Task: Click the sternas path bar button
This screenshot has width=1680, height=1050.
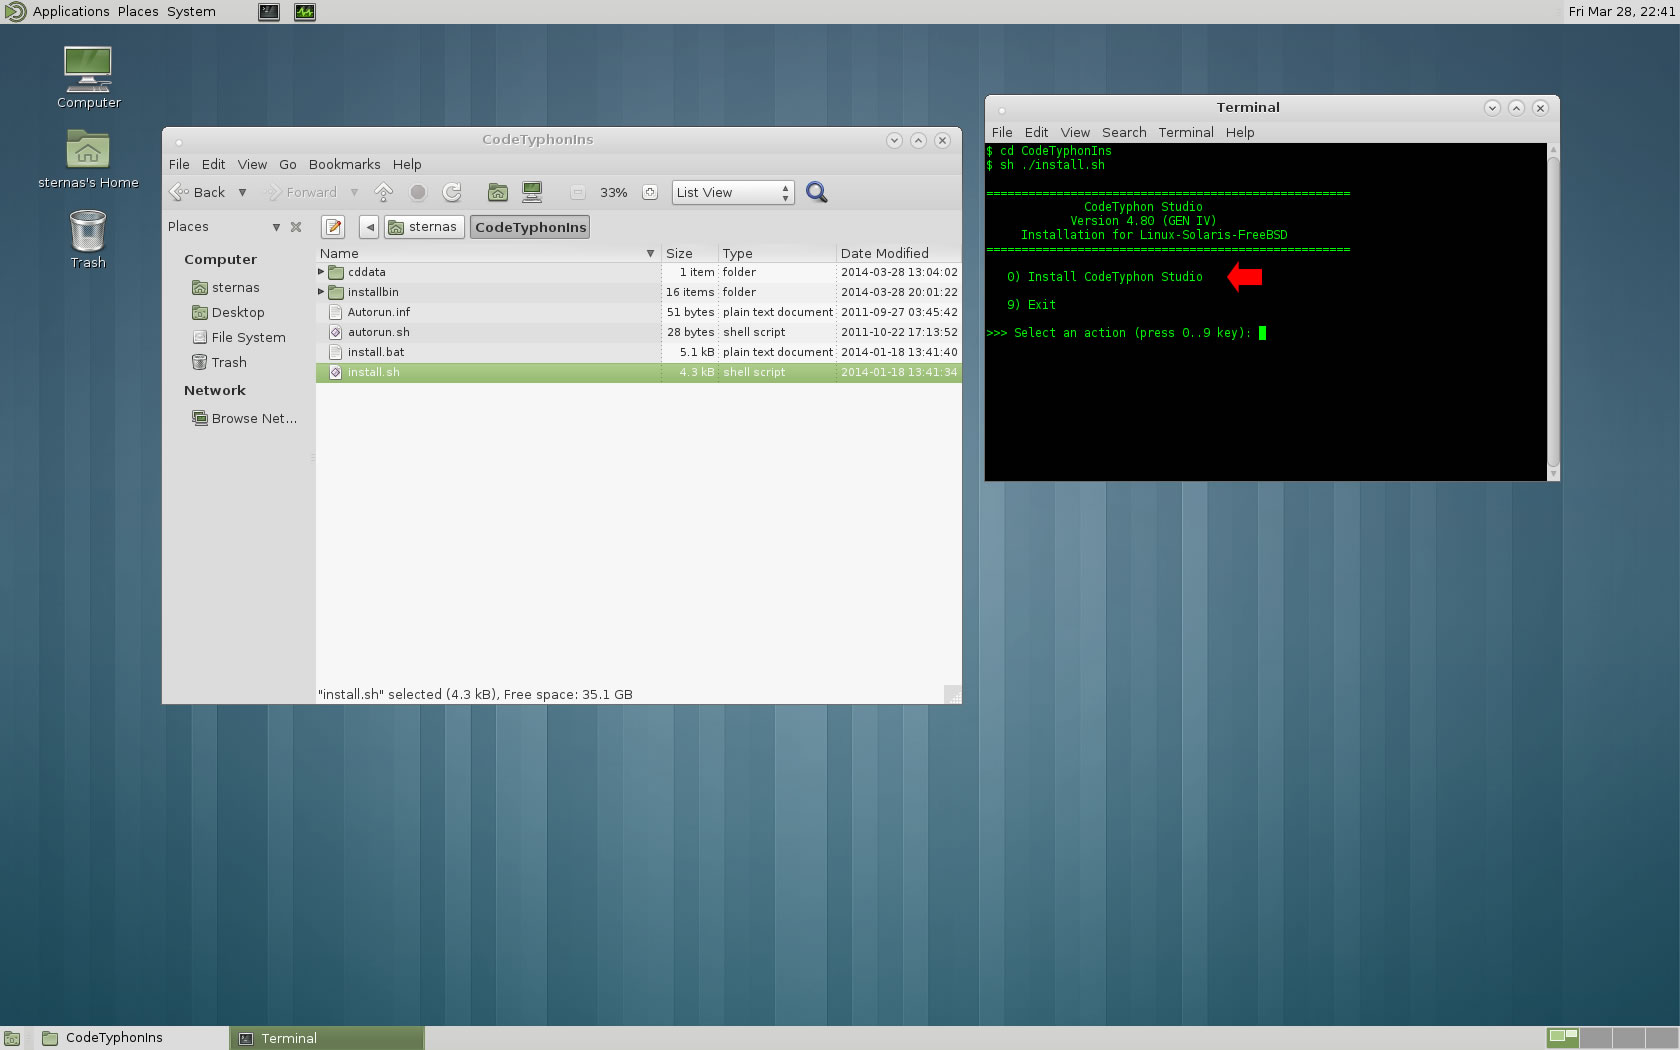Action: pos(424,227)
